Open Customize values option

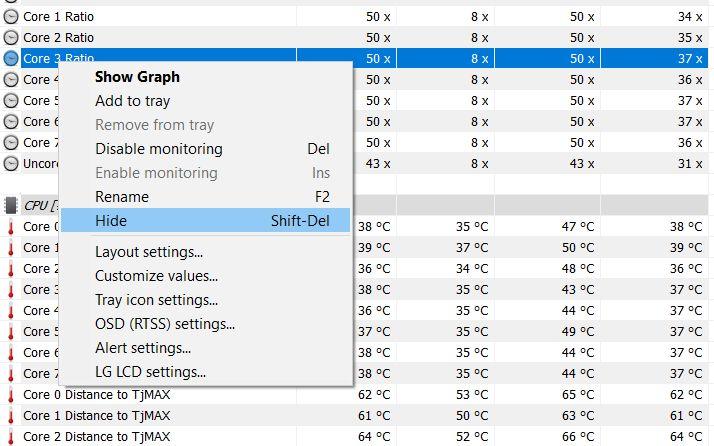156,276
